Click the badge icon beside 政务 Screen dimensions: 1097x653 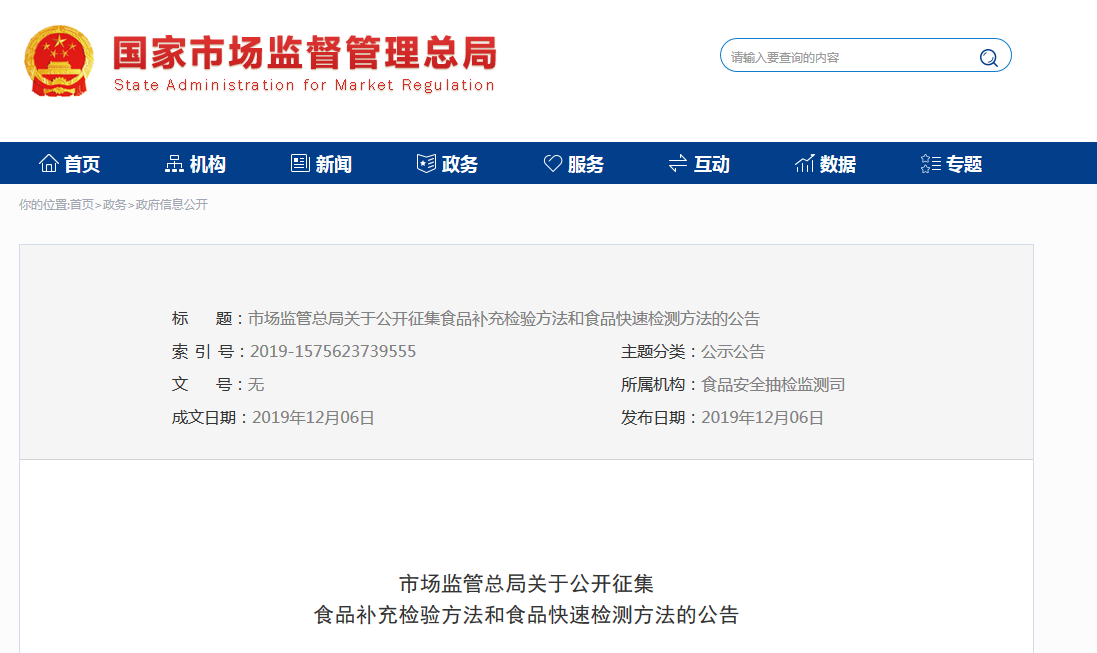(x=426, y=163)
